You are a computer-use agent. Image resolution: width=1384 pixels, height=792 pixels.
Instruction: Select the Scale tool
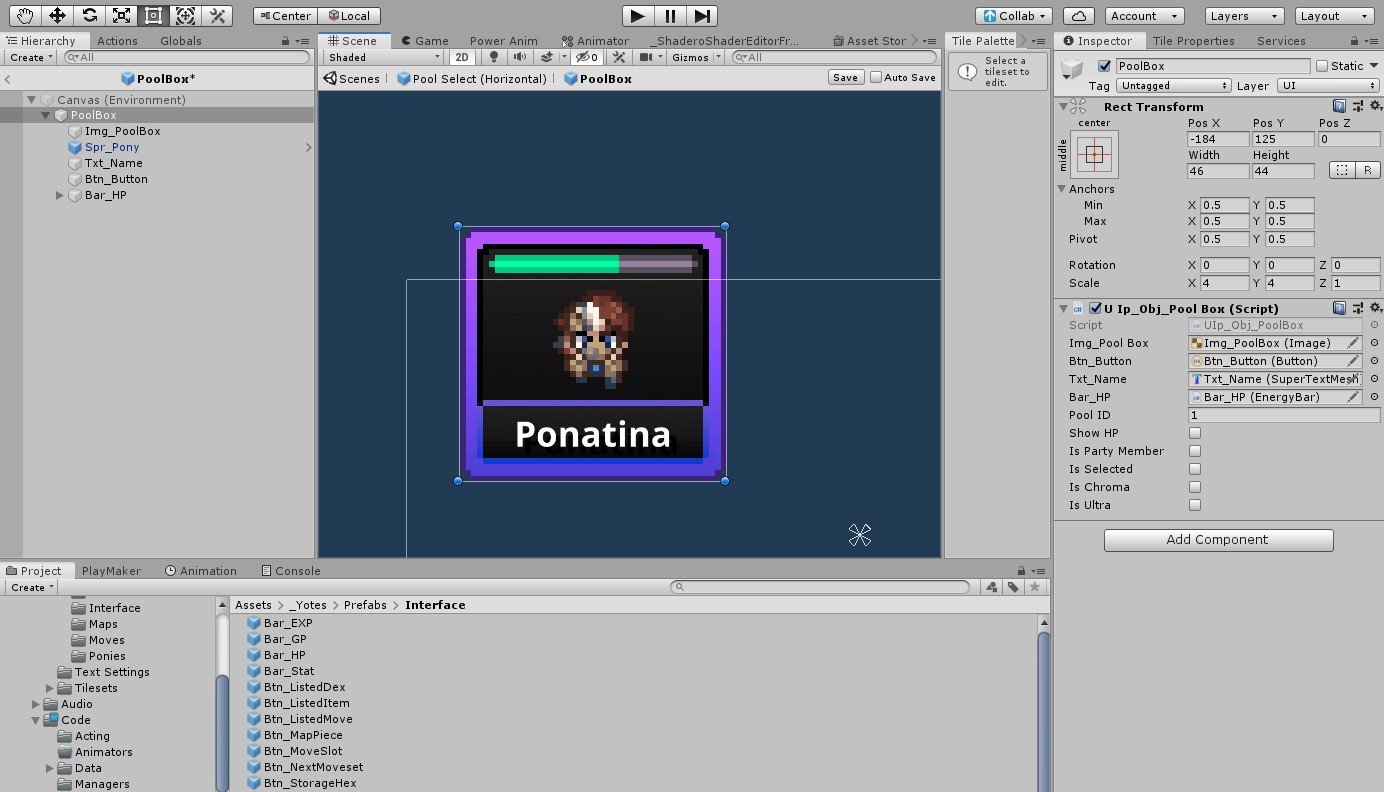click(x=121, y=15)
